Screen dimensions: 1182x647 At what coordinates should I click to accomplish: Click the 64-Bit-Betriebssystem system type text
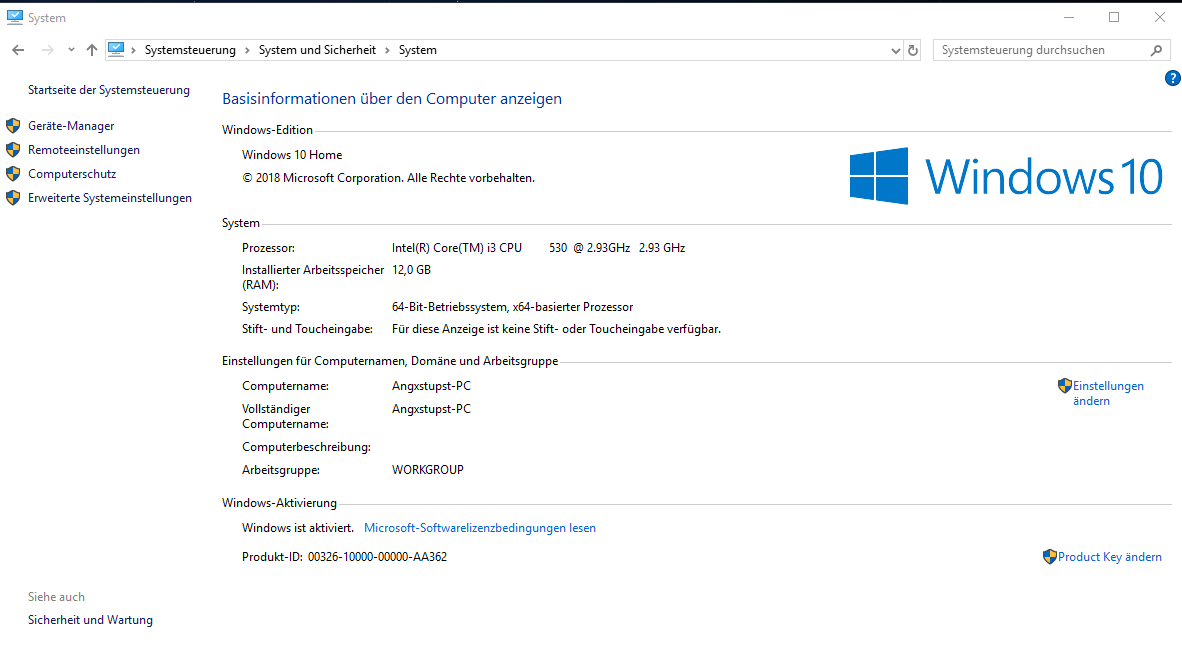(513, 307)
